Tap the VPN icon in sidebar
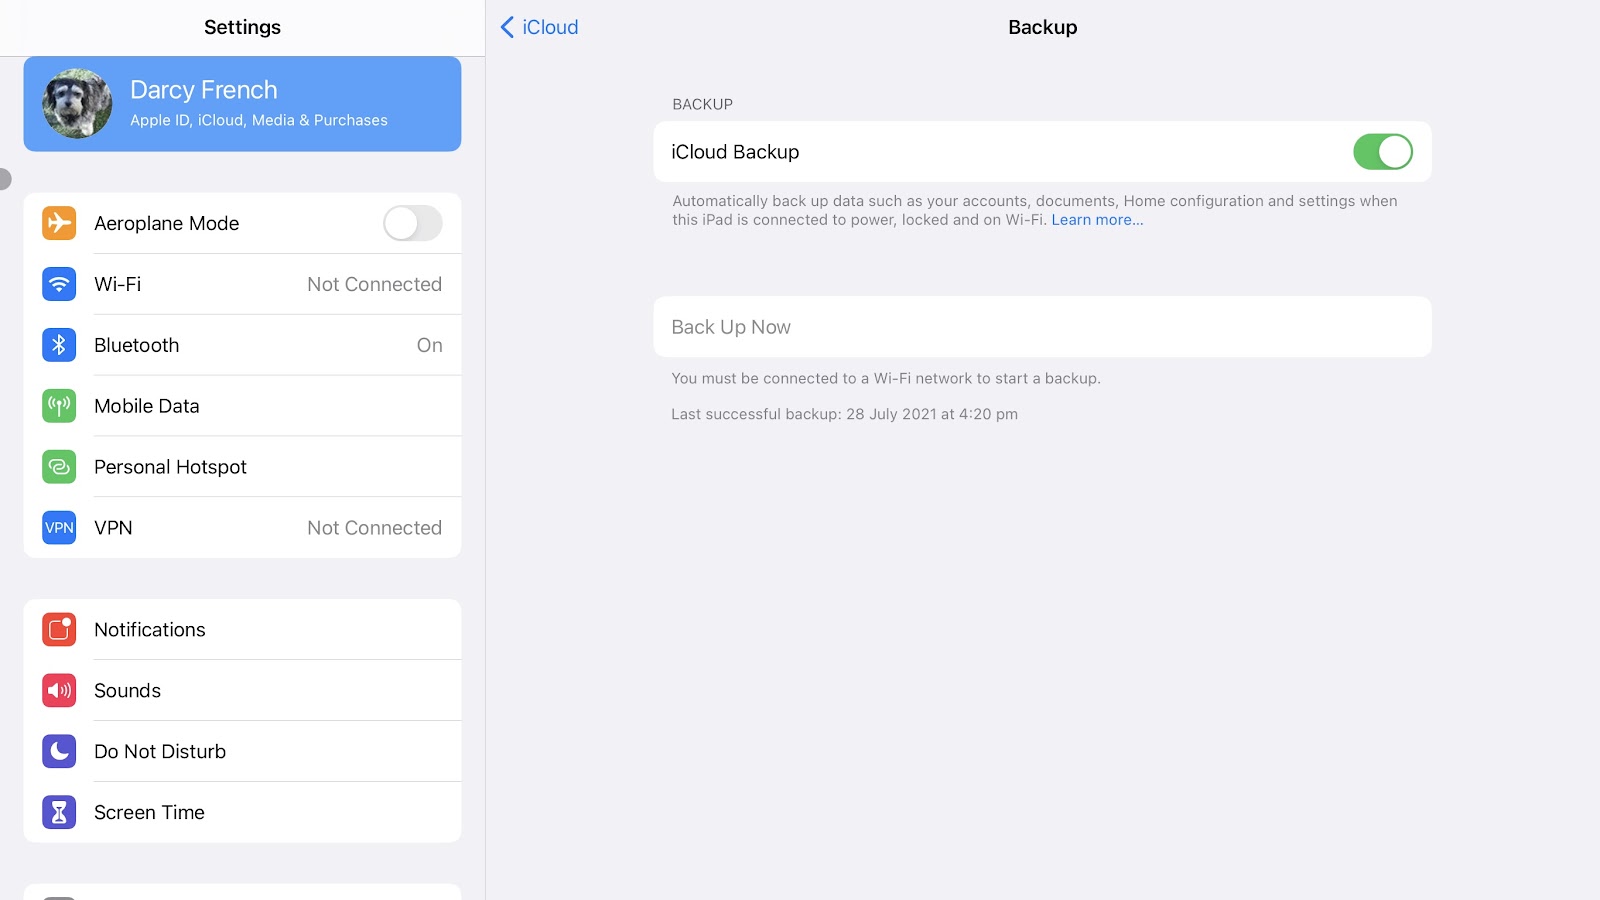1600x900 pixels. coord(59,528)
